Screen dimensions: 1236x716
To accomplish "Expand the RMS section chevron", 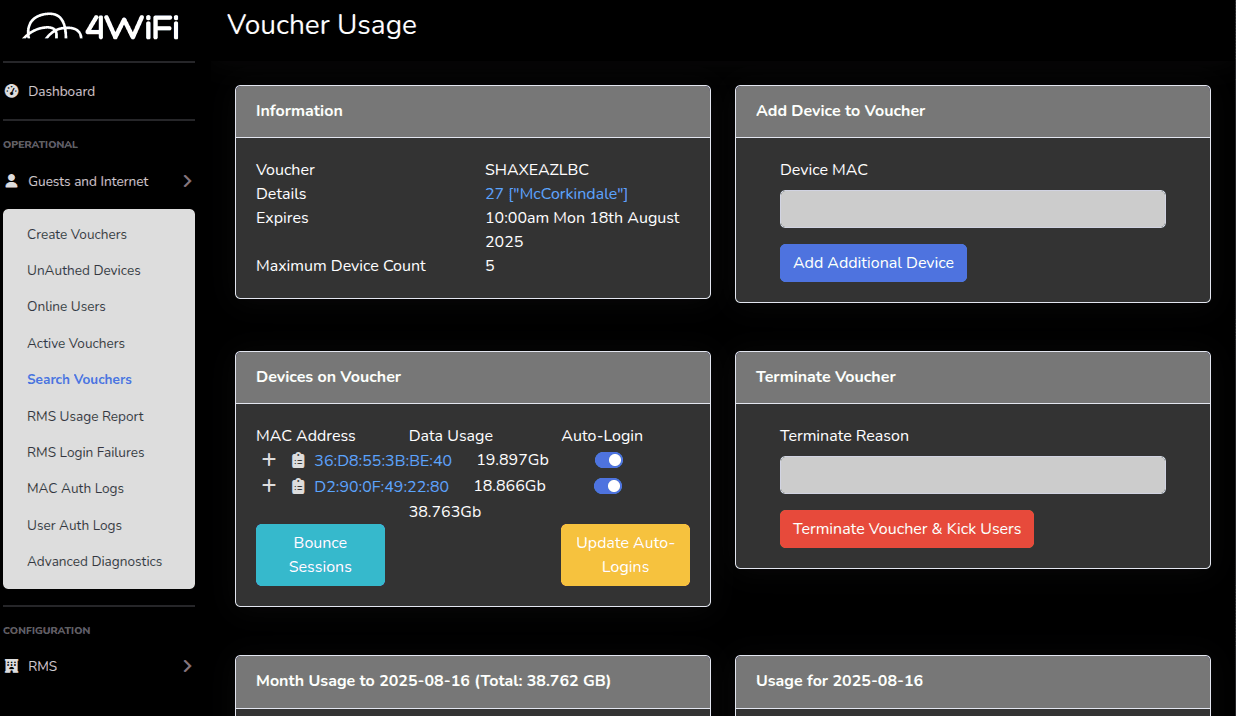I will click(187, 666).
